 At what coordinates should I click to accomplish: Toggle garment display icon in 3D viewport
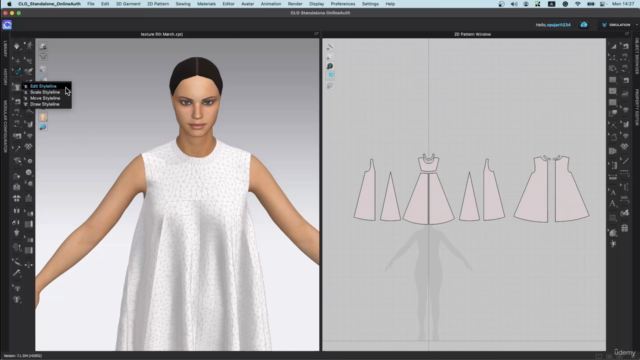43,47
